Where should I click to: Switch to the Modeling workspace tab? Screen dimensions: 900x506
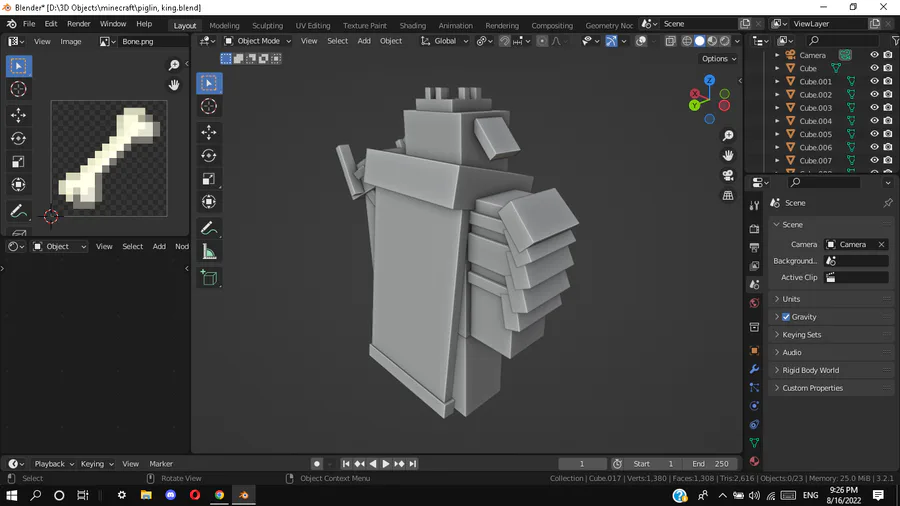click(x=224, y=25)
